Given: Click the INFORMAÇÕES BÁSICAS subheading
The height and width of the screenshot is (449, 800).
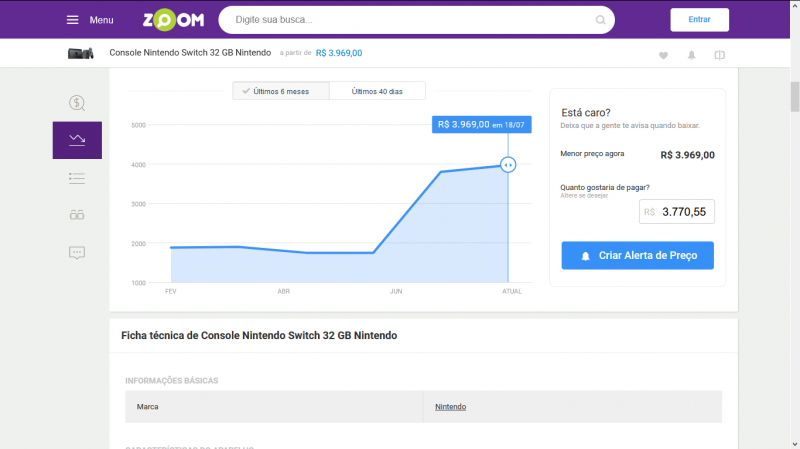Looking at the screenshot, I should [x=171, y=381].
